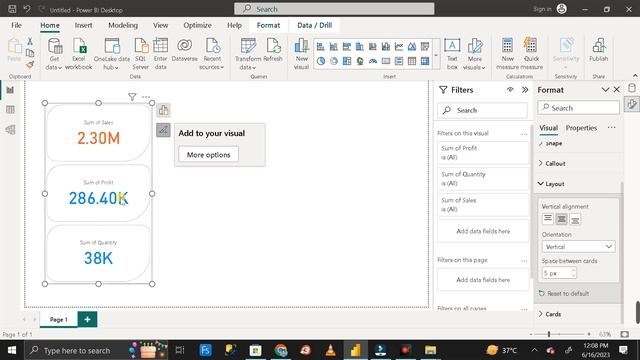Click the More options button
This screenshot has width=640, height=360.
coord(209,155)
